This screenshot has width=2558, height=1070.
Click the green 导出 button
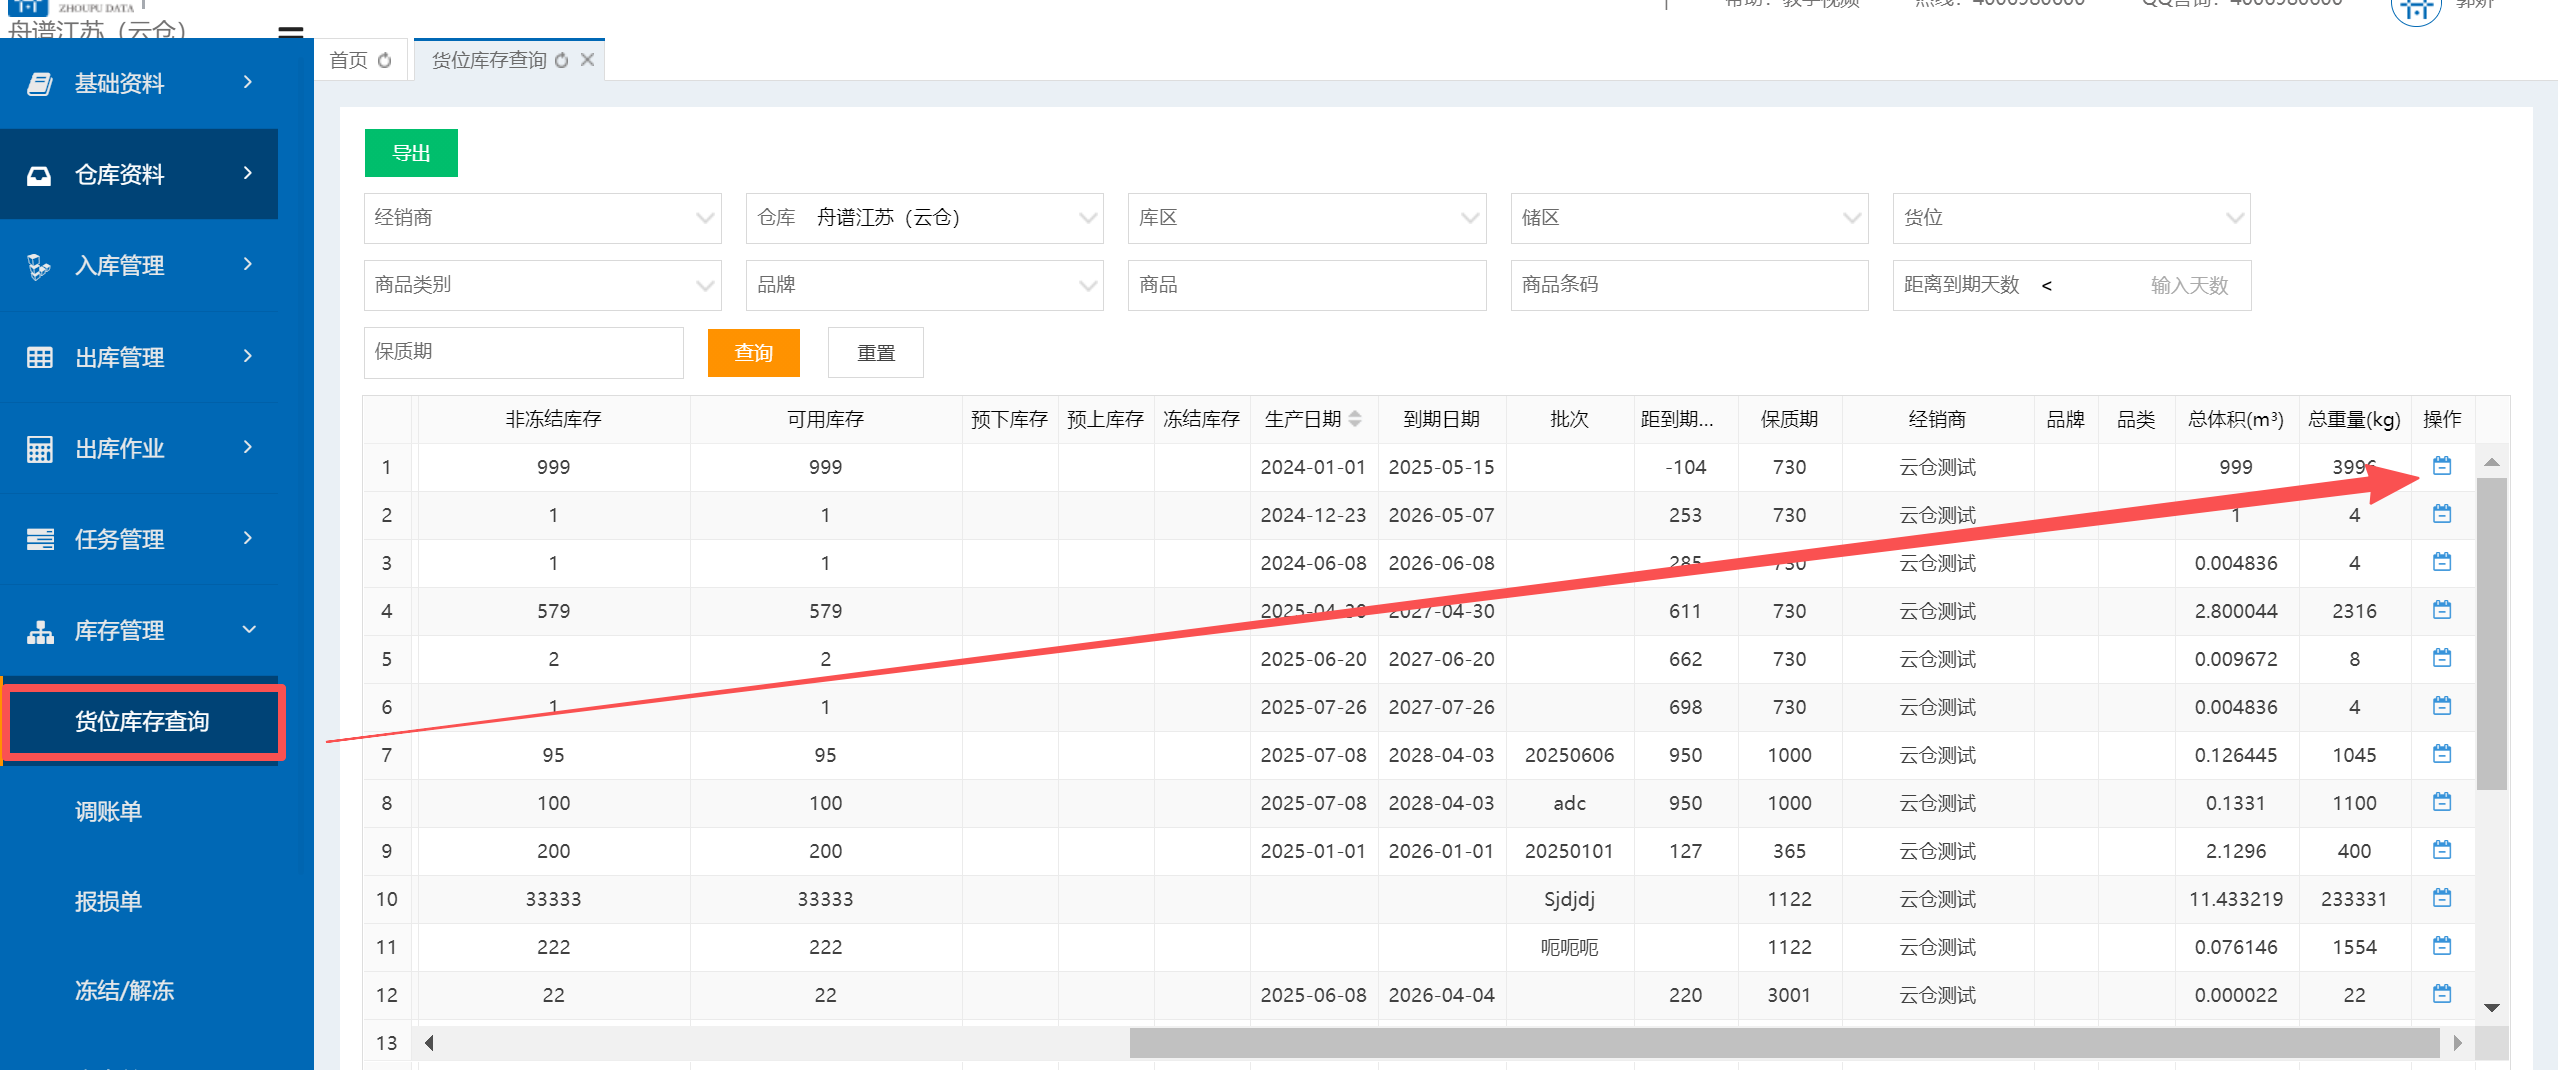coord(411,153)
